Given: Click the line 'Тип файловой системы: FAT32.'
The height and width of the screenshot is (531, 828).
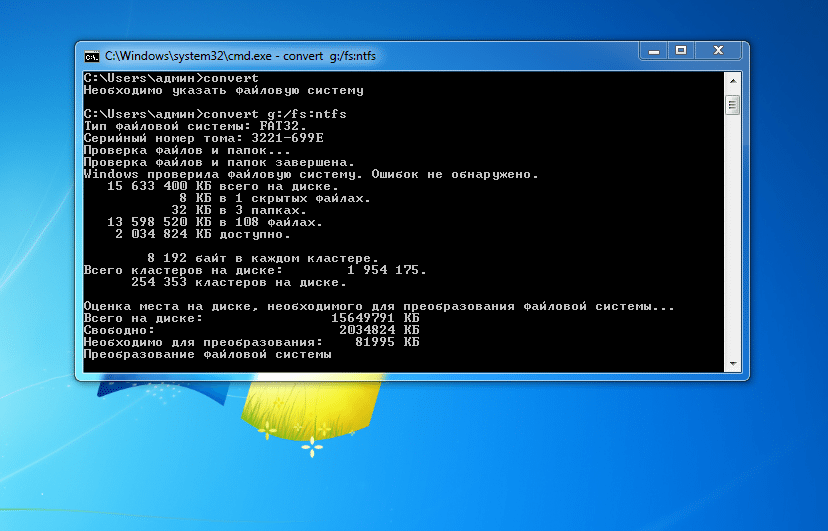Looking at the screenshot, I should point(195,126).
